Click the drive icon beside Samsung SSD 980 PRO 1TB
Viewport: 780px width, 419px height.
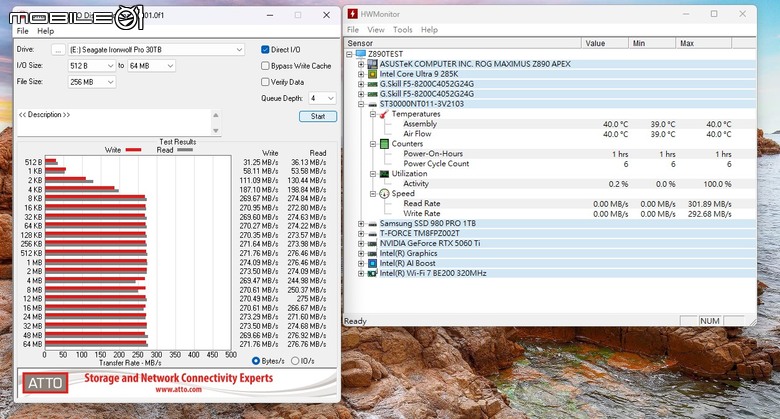[x=372, y=223]
